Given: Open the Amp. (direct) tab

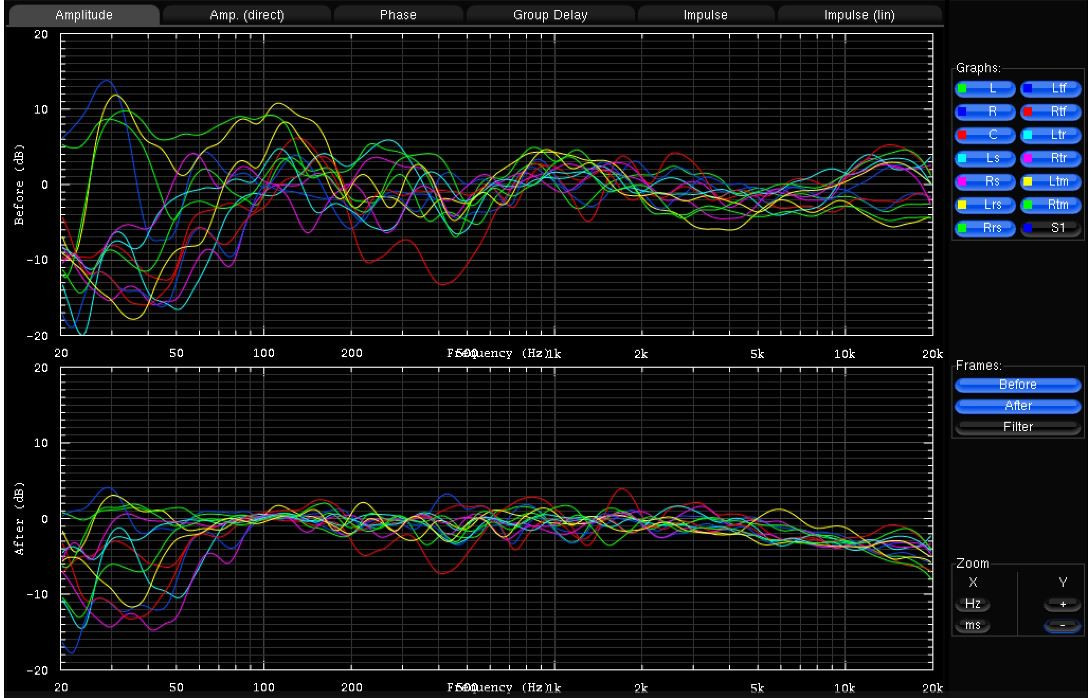Looking at the screenshot, I should tap(245, 15).
